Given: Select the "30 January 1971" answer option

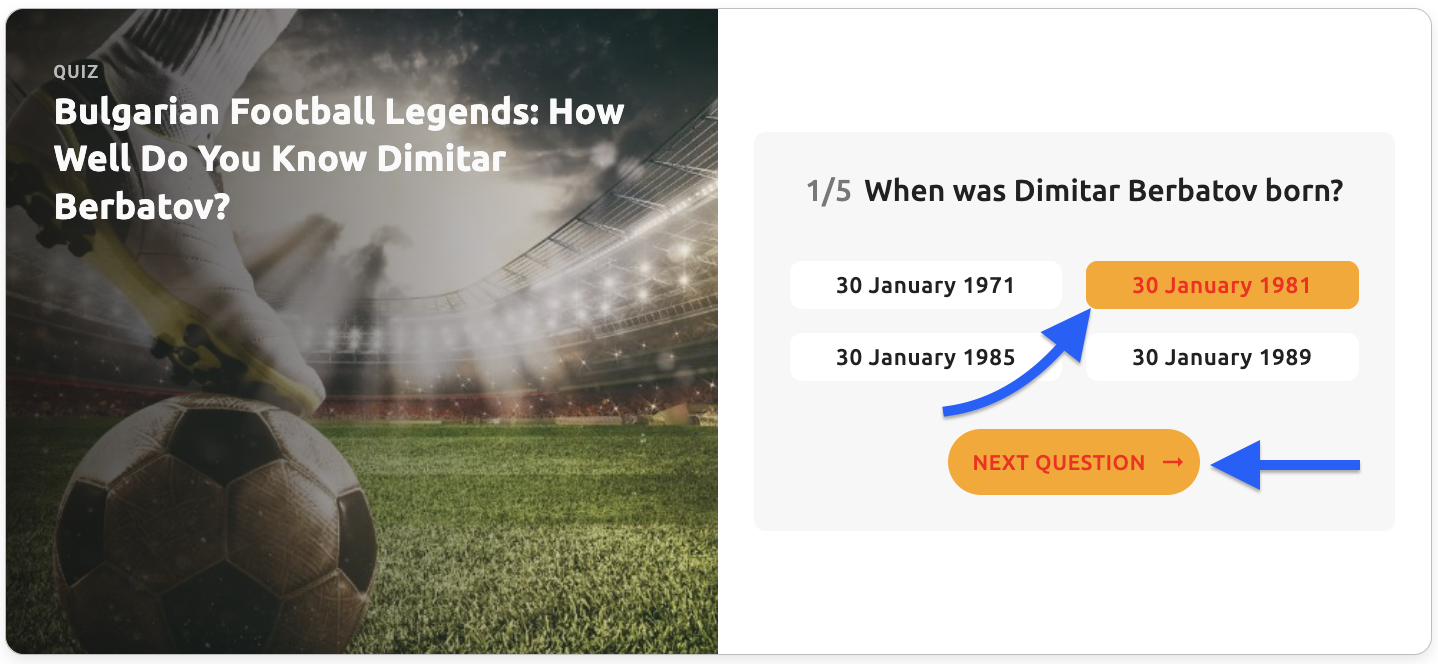Looking at the screenshot, I should pyautogui.click(x=925, y=286).
